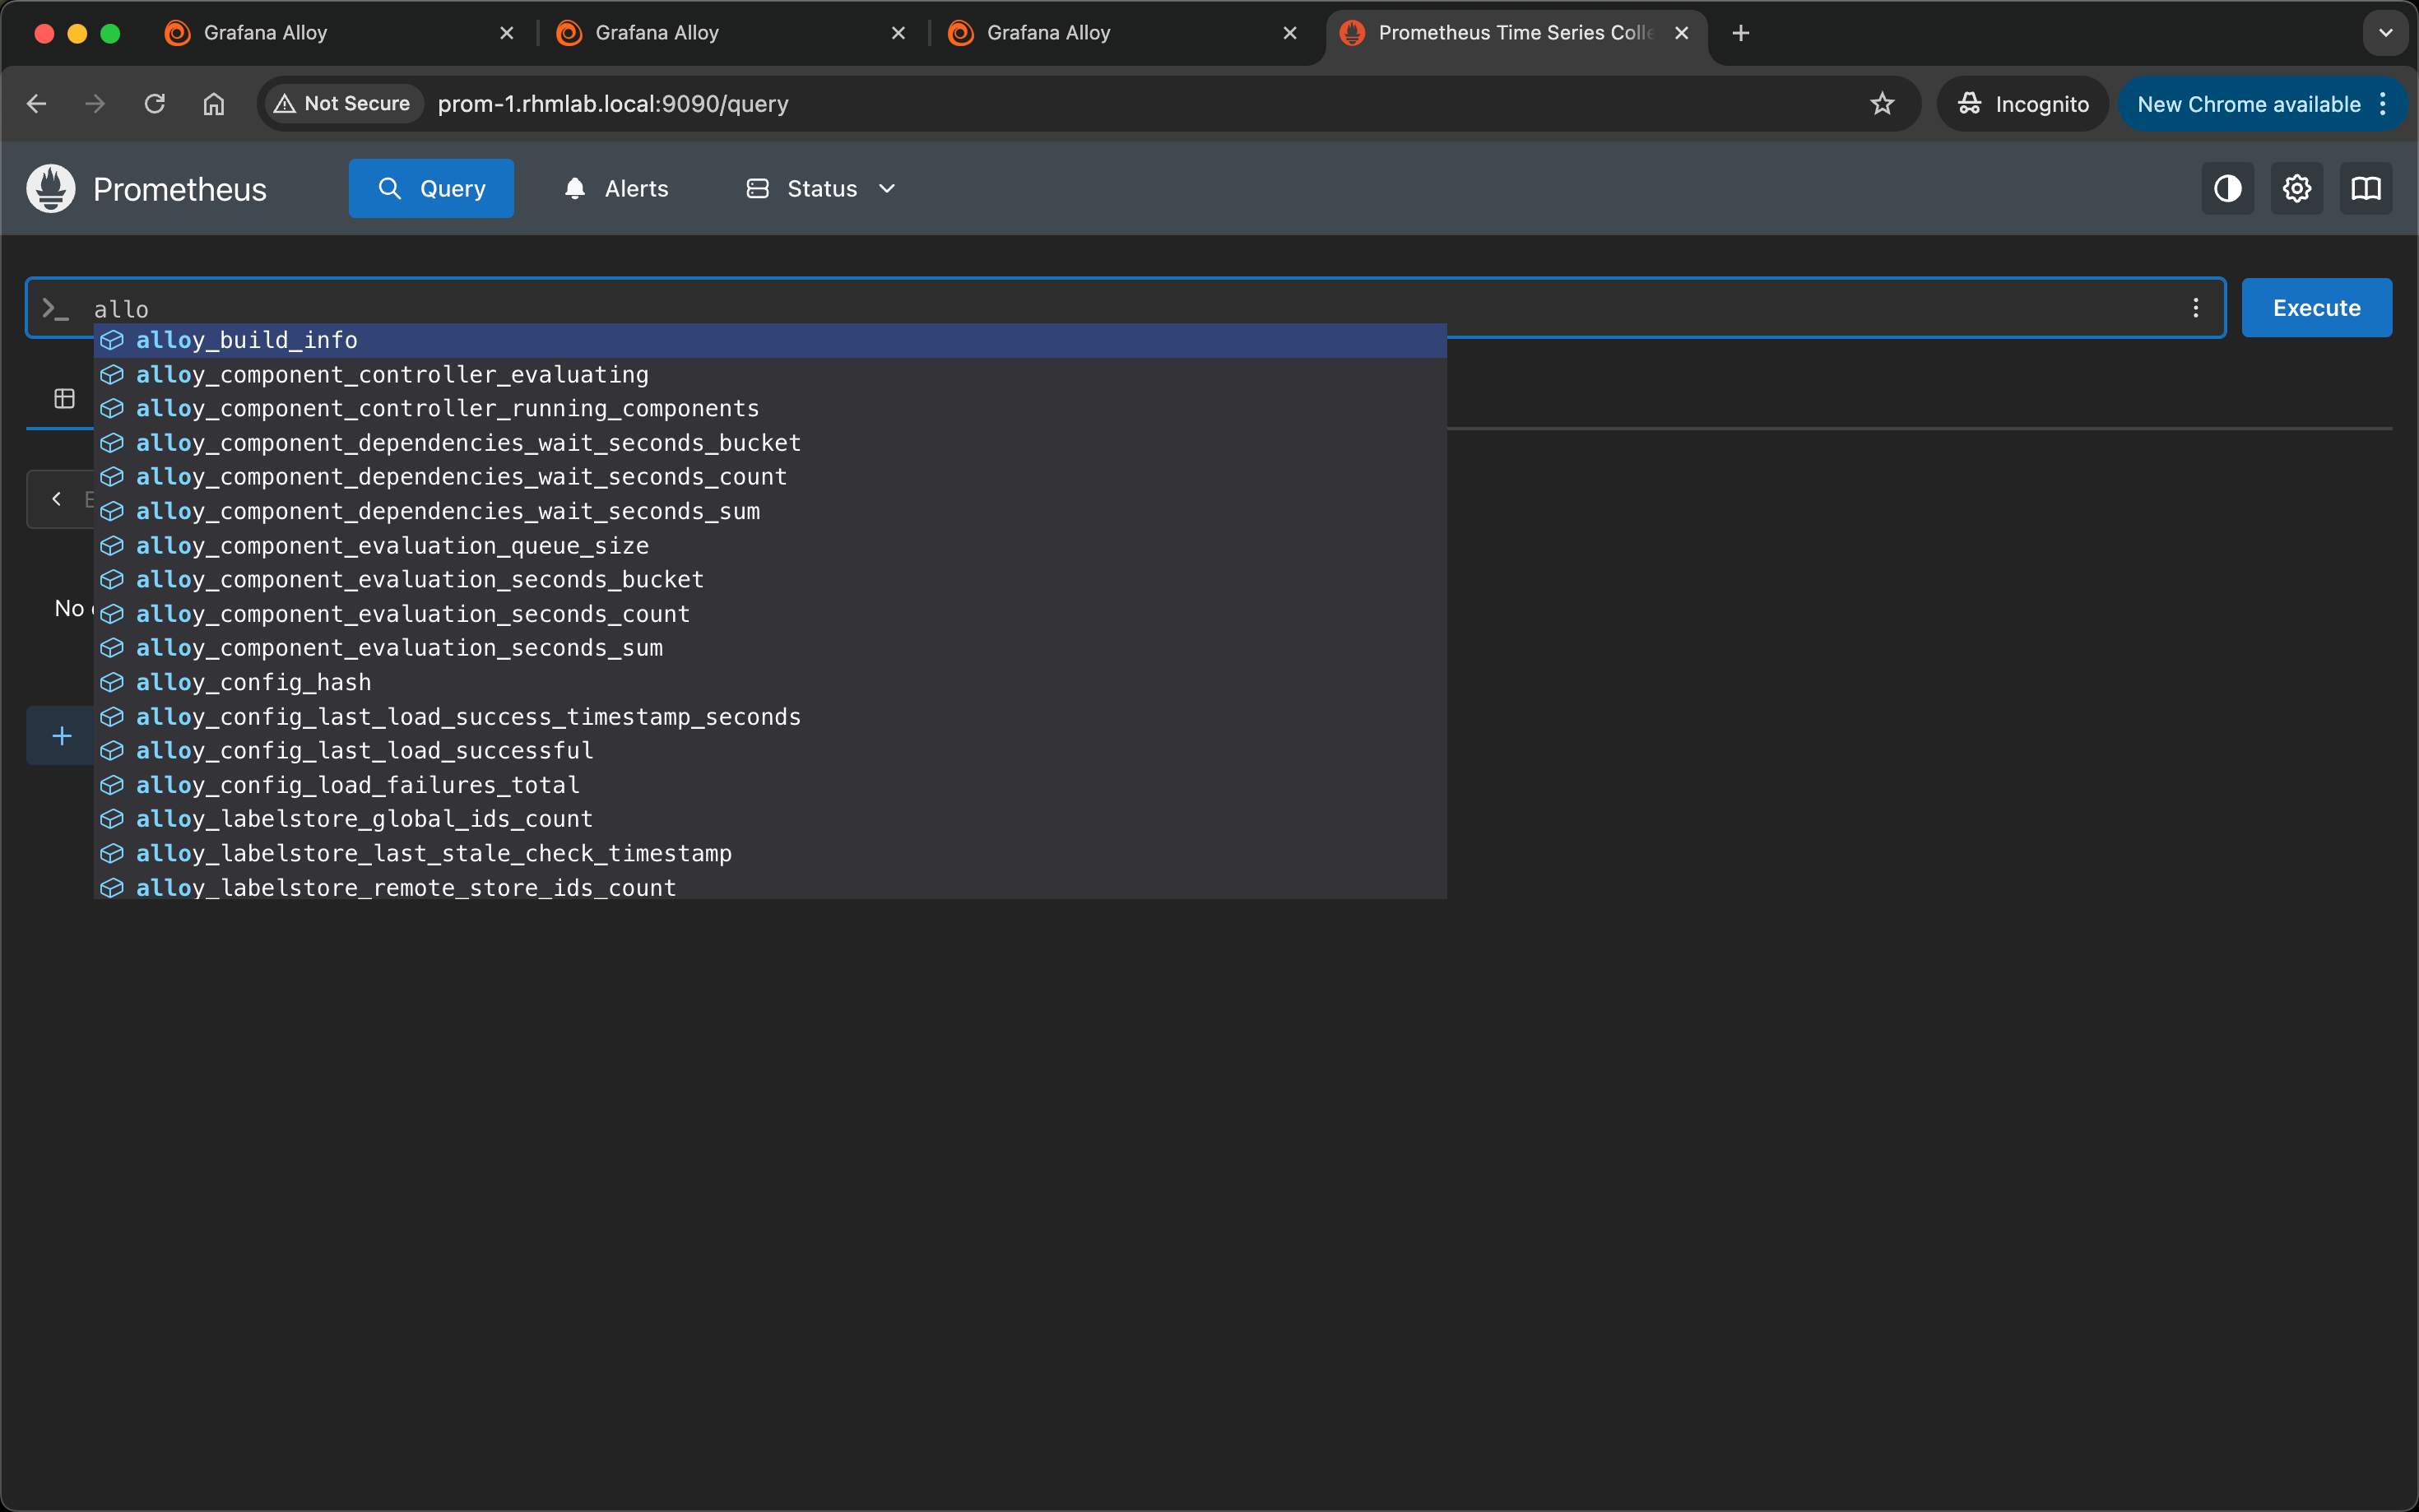Open the browser home page
The height and width of the screenshot is (1512, 2419).
point(213,103)
